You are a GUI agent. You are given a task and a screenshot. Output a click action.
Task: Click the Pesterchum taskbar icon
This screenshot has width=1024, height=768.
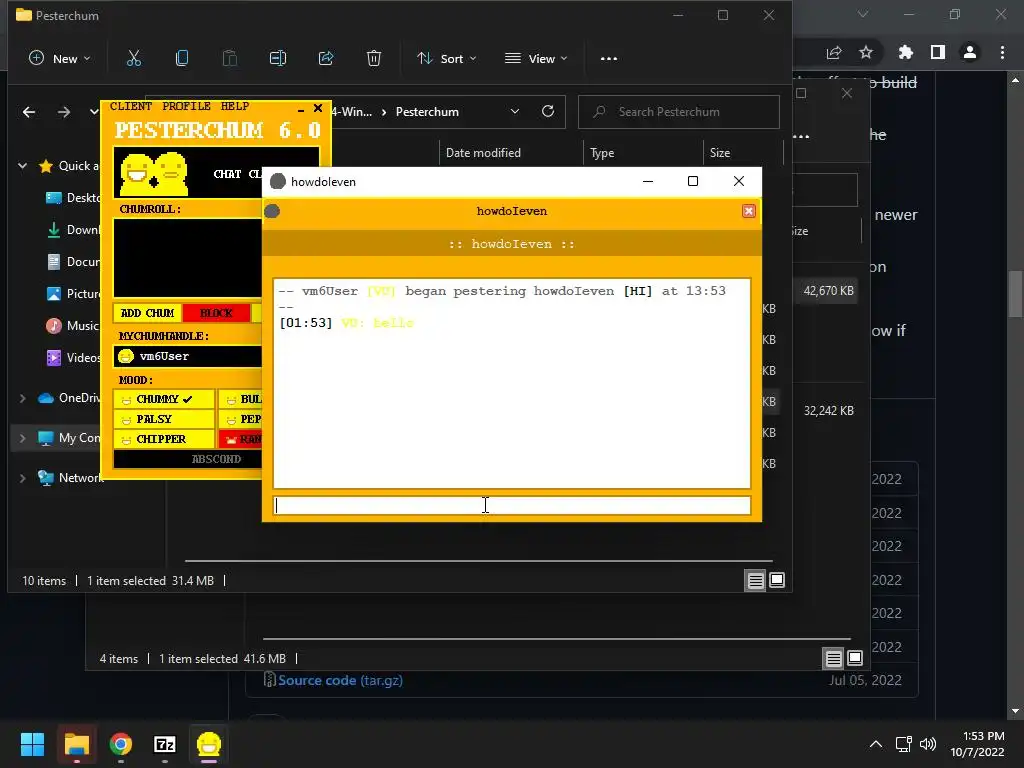pos(209,744)
